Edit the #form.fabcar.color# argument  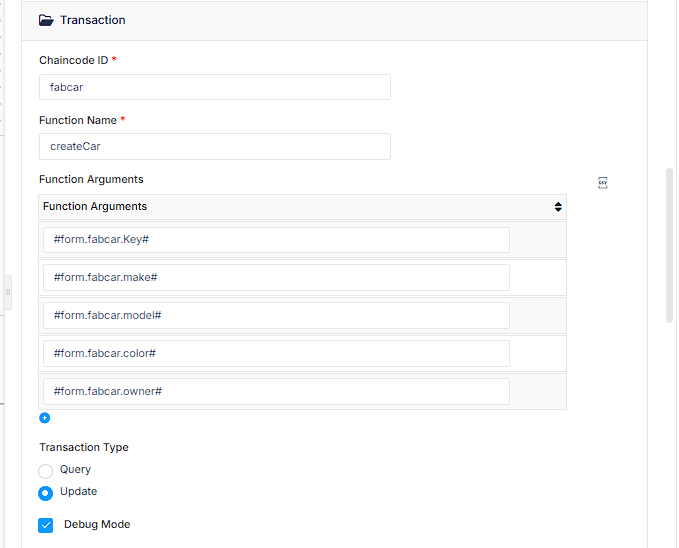[x=276, y=353]
